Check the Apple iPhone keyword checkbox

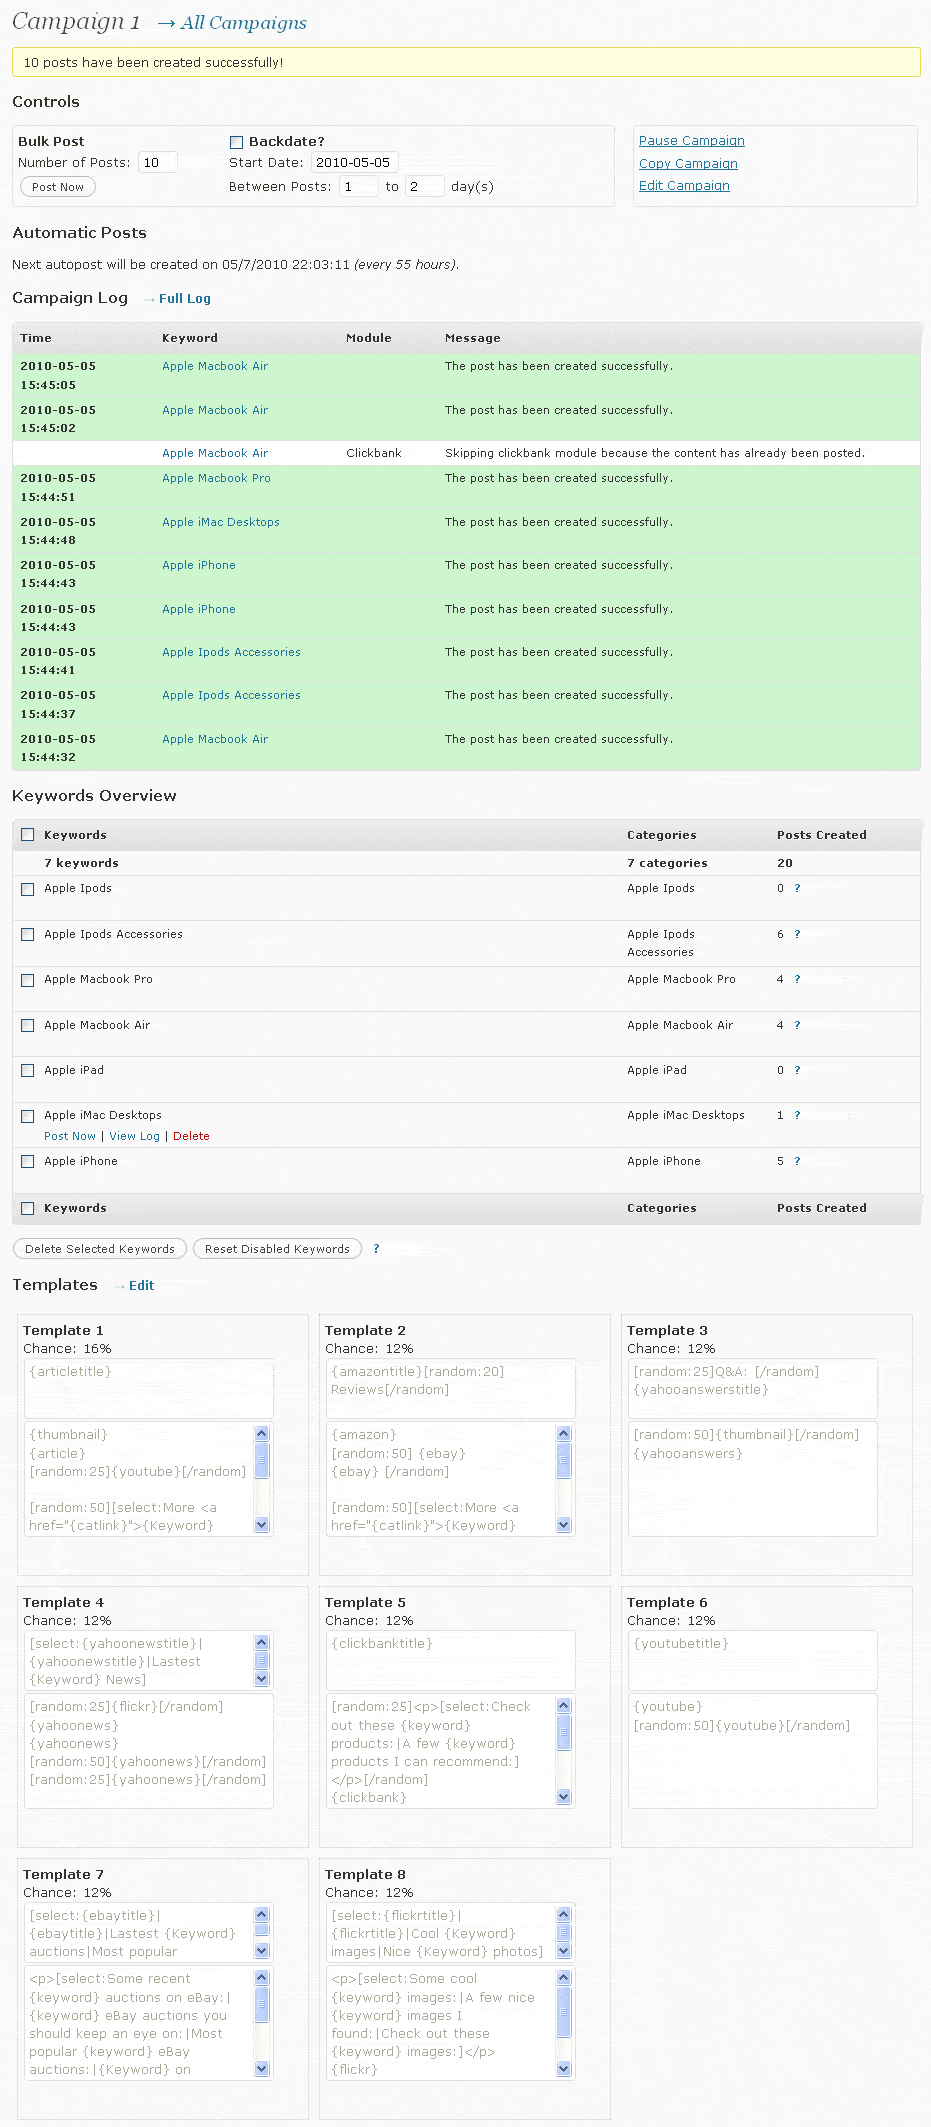[x=28, y=1162]
